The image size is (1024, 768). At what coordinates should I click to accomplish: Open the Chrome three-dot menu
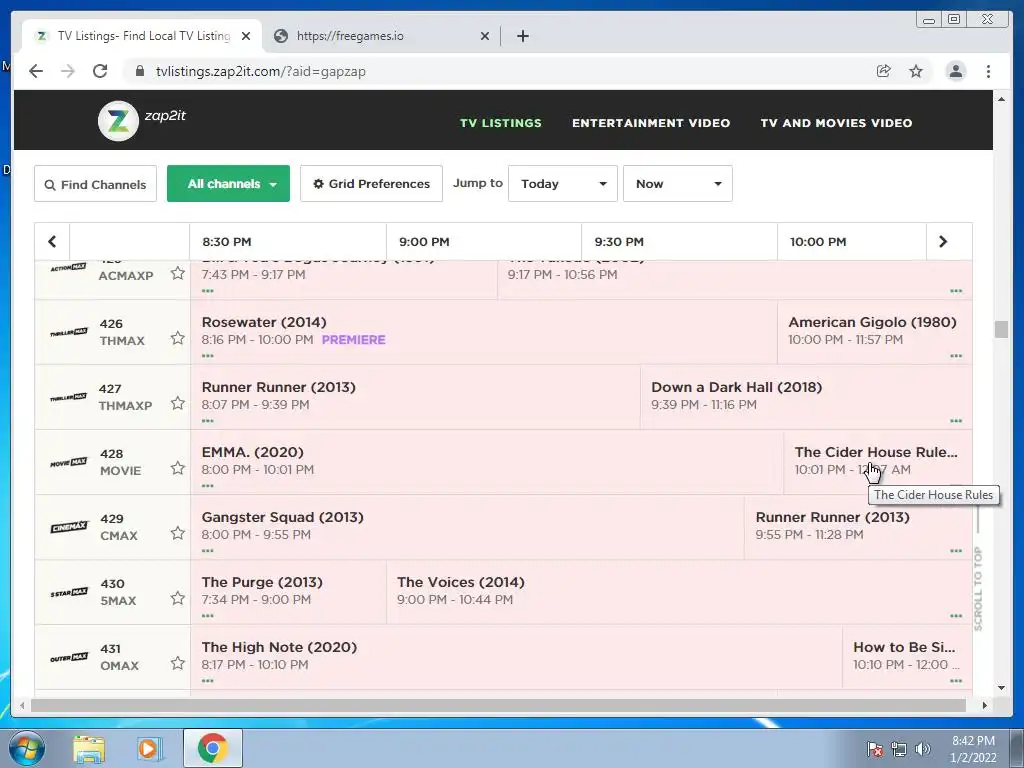[x=988, y=71]
